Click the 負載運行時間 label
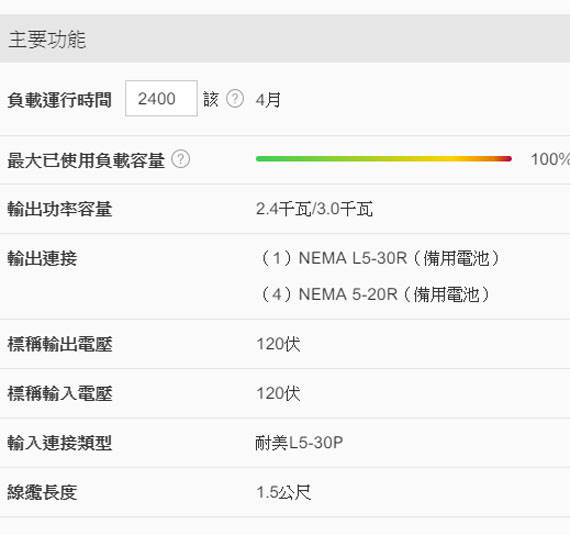The image size is (570, 535). [59, 100]
